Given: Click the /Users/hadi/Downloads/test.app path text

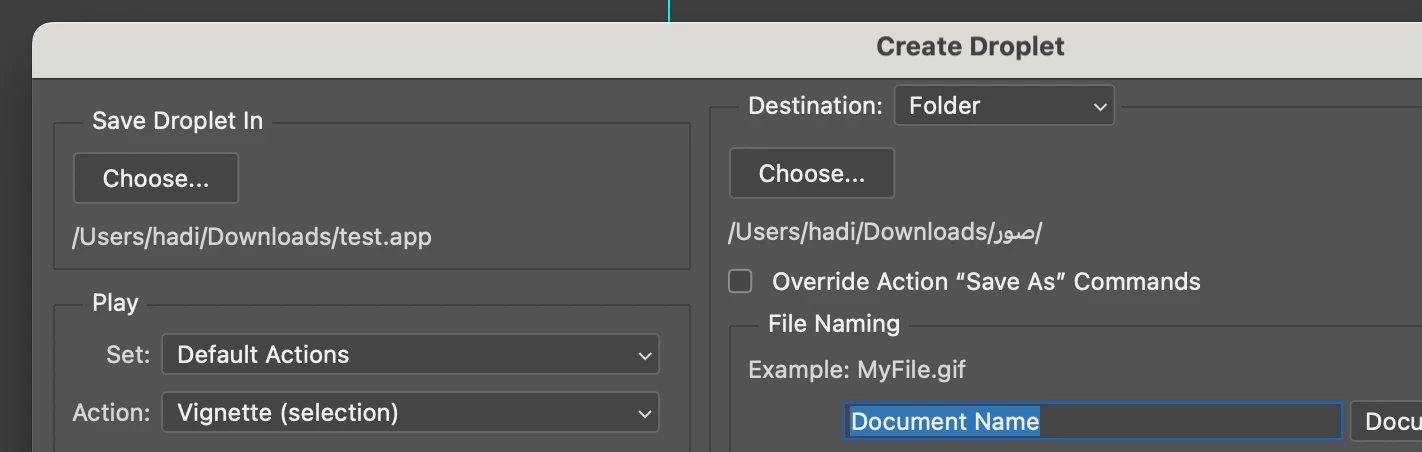Looking at the screenshot, I should (x=252, y=237).
